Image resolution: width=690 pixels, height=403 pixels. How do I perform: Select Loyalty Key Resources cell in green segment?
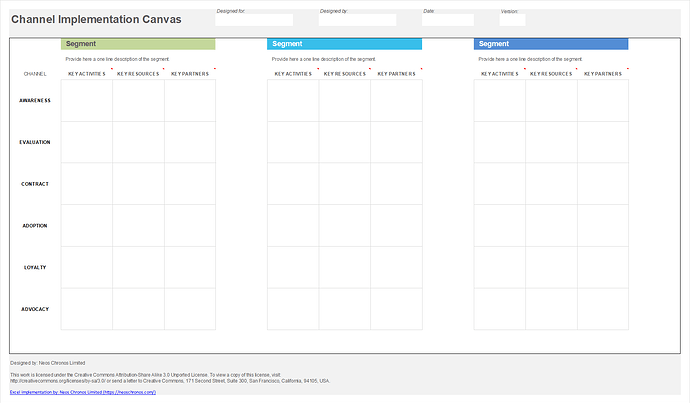139,267
